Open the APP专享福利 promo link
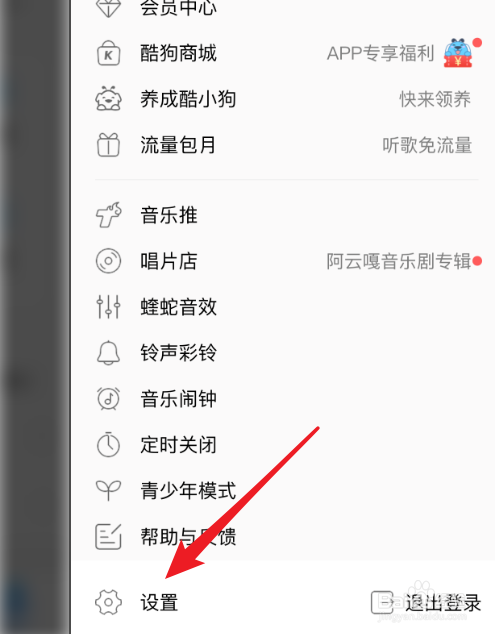 [380, 53]
